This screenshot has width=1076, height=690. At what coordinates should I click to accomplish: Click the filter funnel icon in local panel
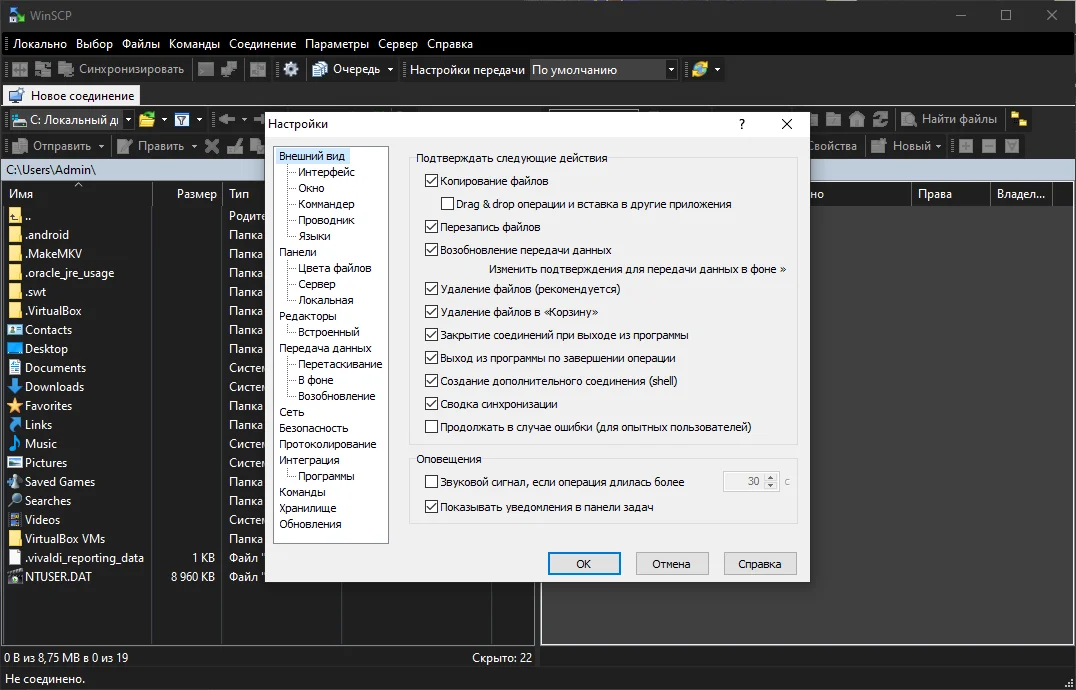pos(182,120)
